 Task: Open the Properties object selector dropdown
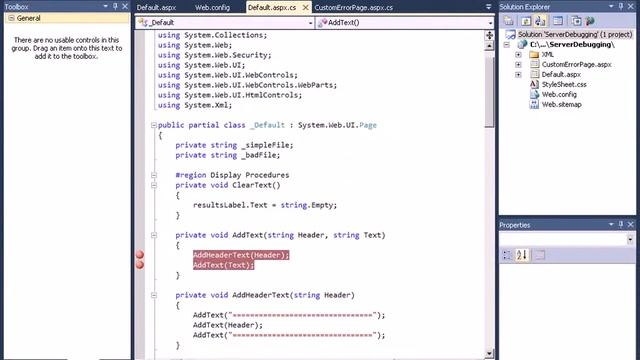click(630, 239)
